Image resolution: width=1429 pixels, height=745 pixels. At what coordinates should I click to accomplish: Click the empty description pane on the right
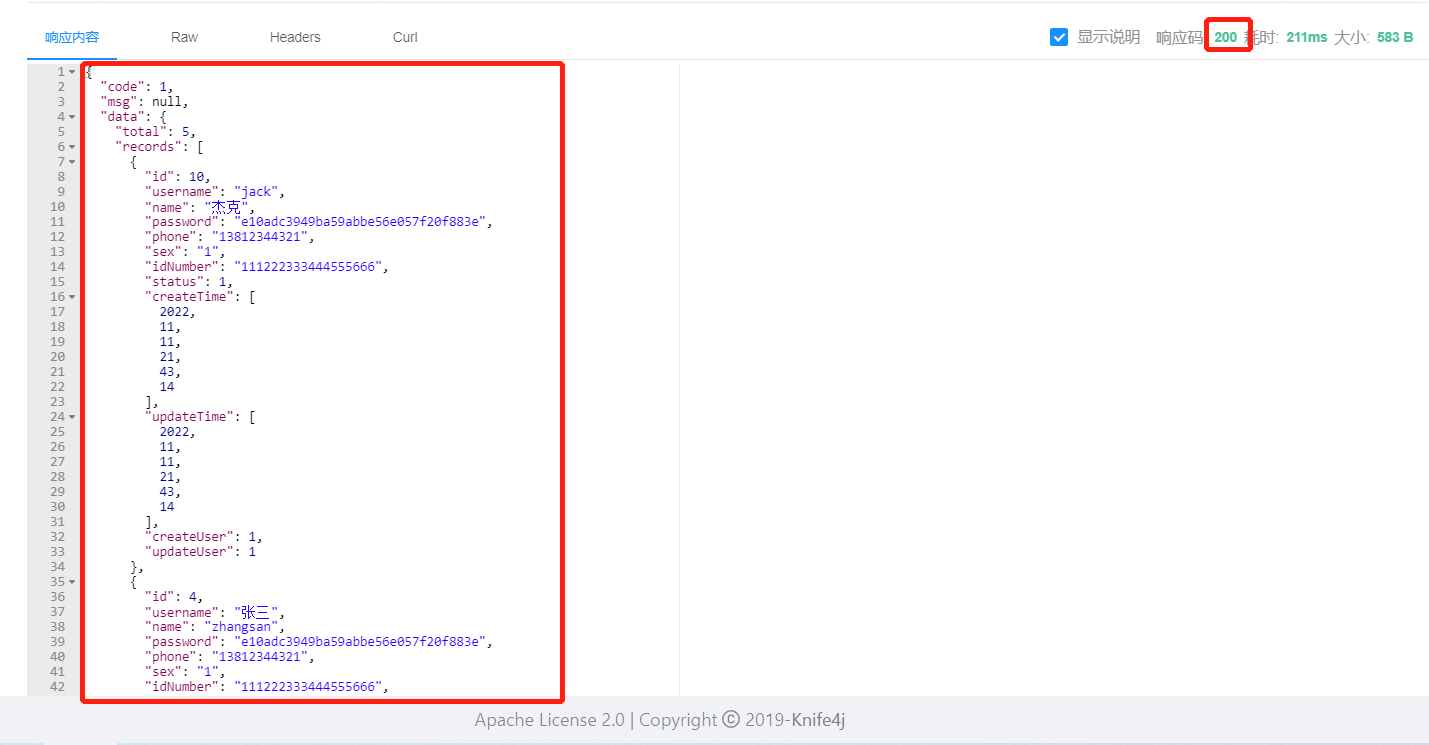pyautogui.click(x=1054, y=380)
